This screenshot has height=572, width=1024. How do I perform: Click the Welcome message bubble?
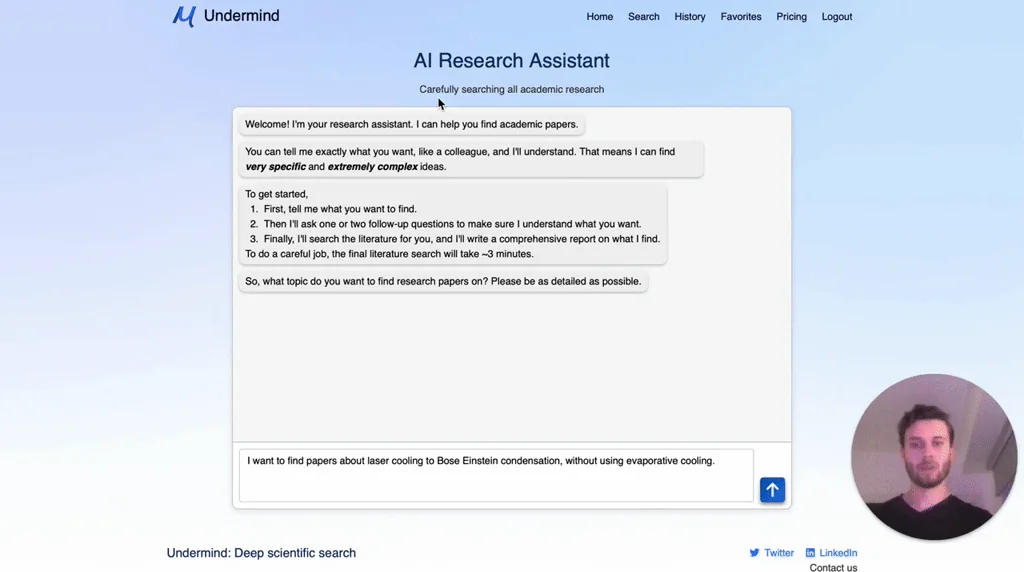coord(411,125)
